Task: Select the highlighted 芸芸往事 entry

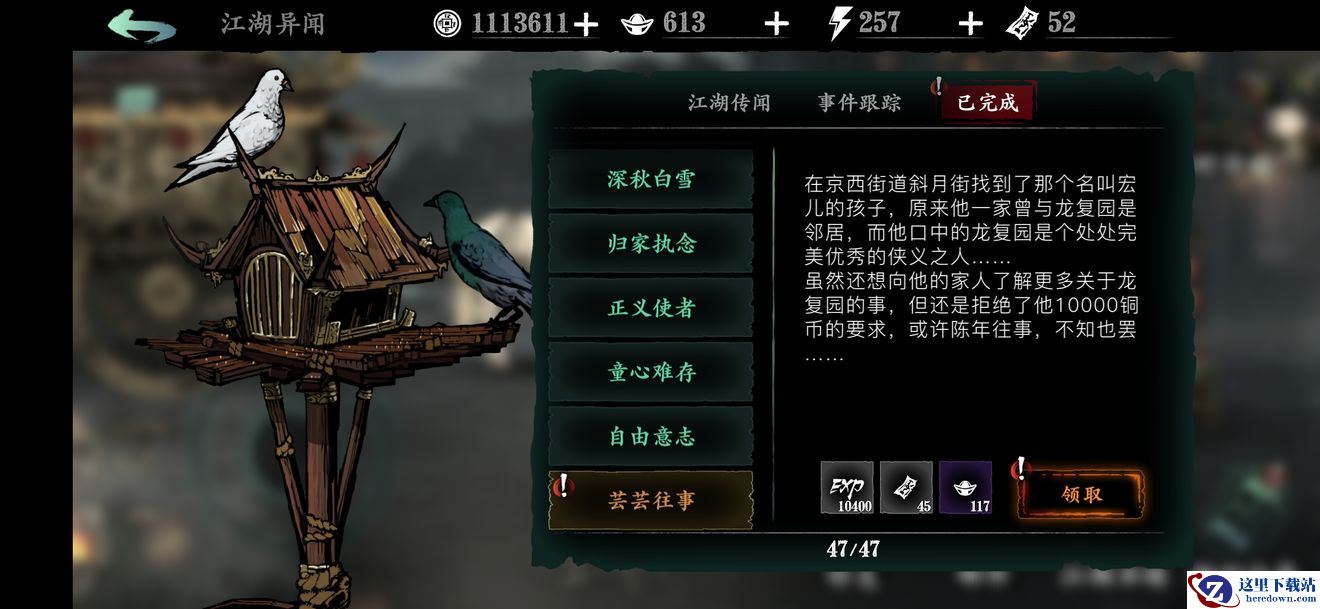Action: tap(651, 500)
